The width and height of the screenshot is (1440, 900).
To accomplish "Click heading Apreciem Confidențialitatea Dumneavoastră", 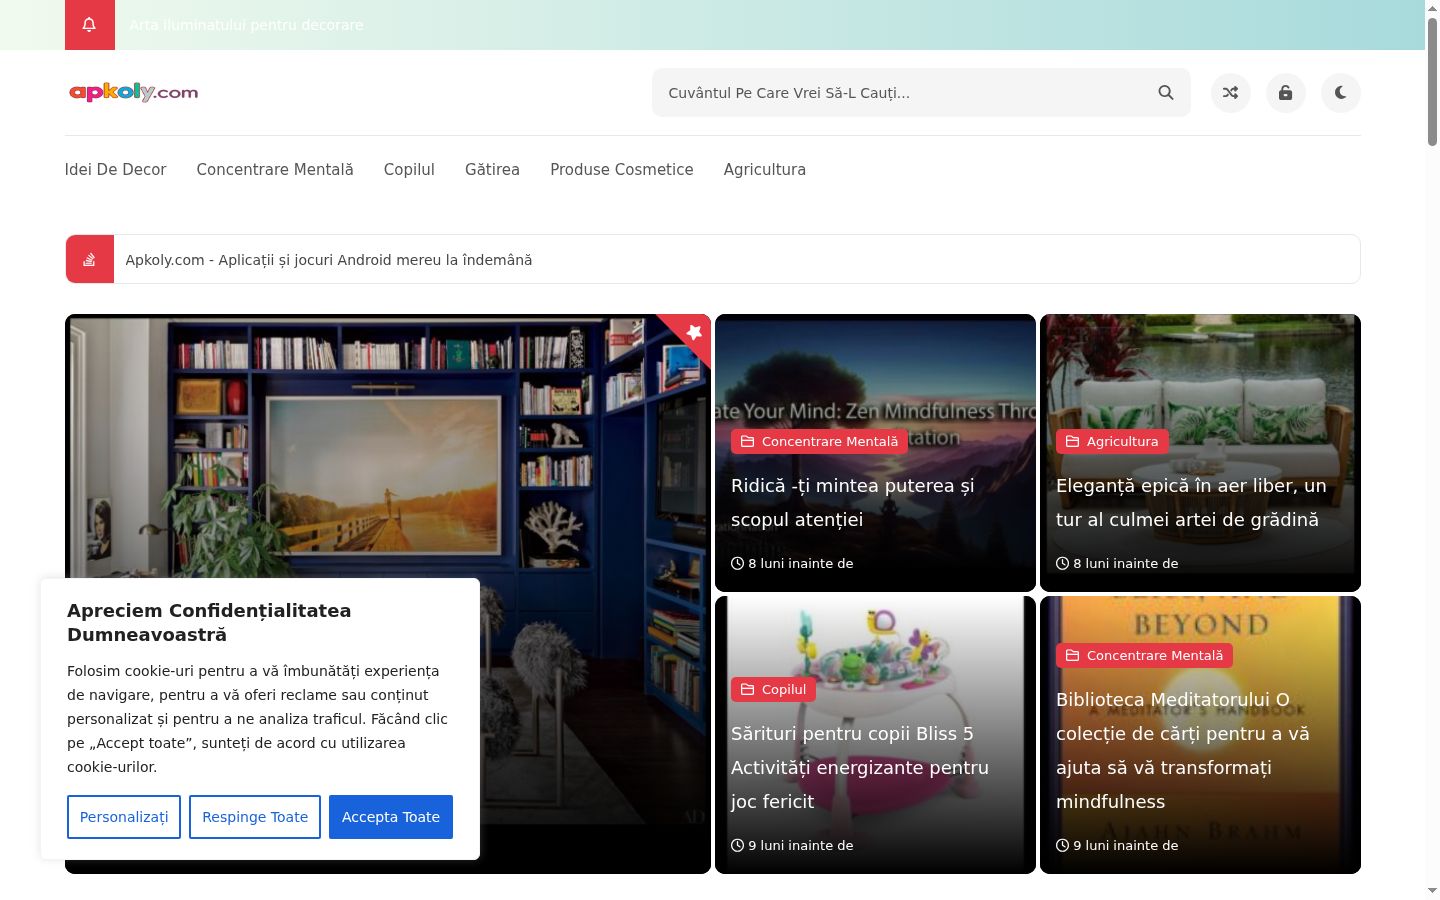I will click(x=209, y=623).
